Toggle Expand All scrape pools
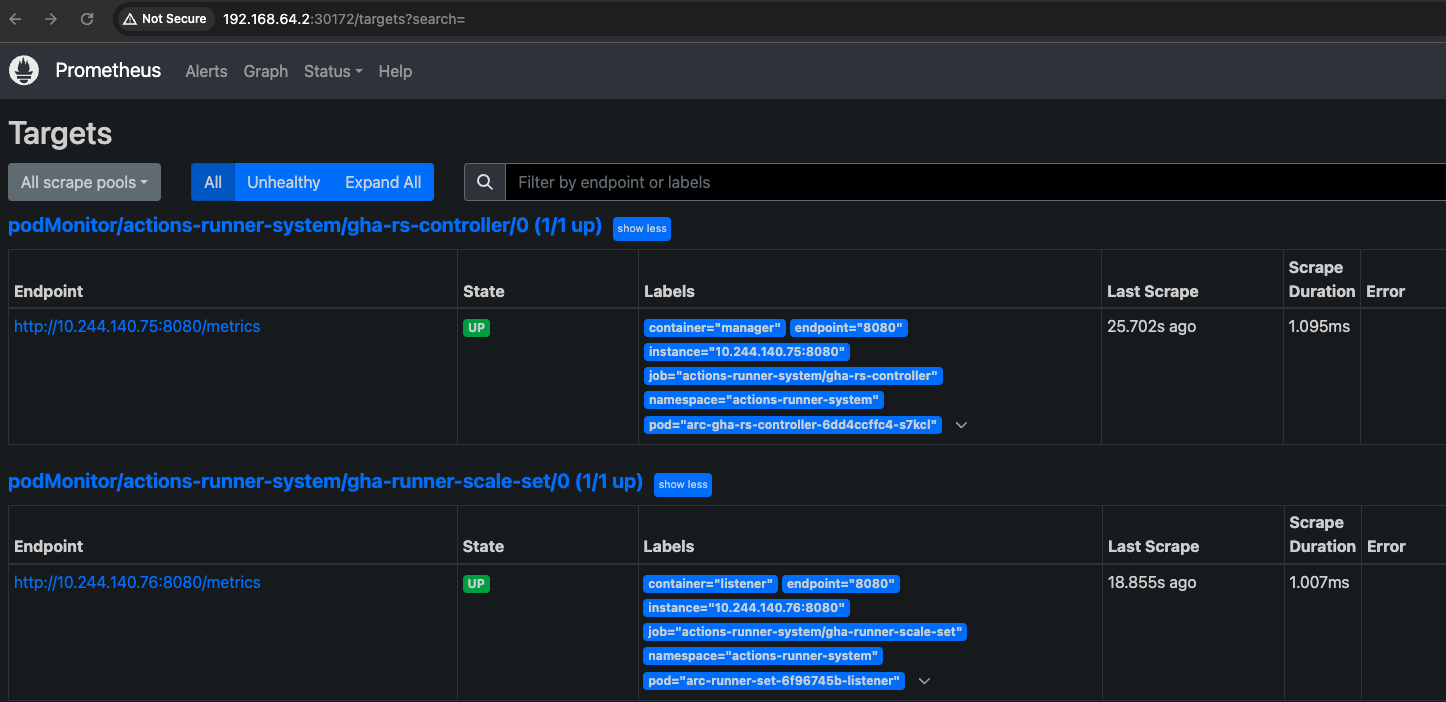Screen dimensions: 1446x702 pos(383,182)
